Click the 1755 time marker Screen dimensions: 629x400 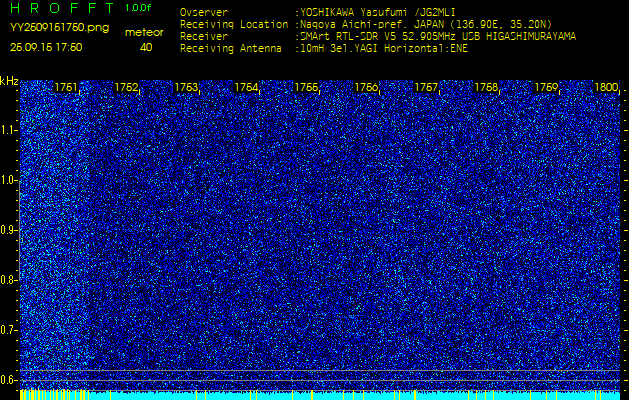click(306, 87)
